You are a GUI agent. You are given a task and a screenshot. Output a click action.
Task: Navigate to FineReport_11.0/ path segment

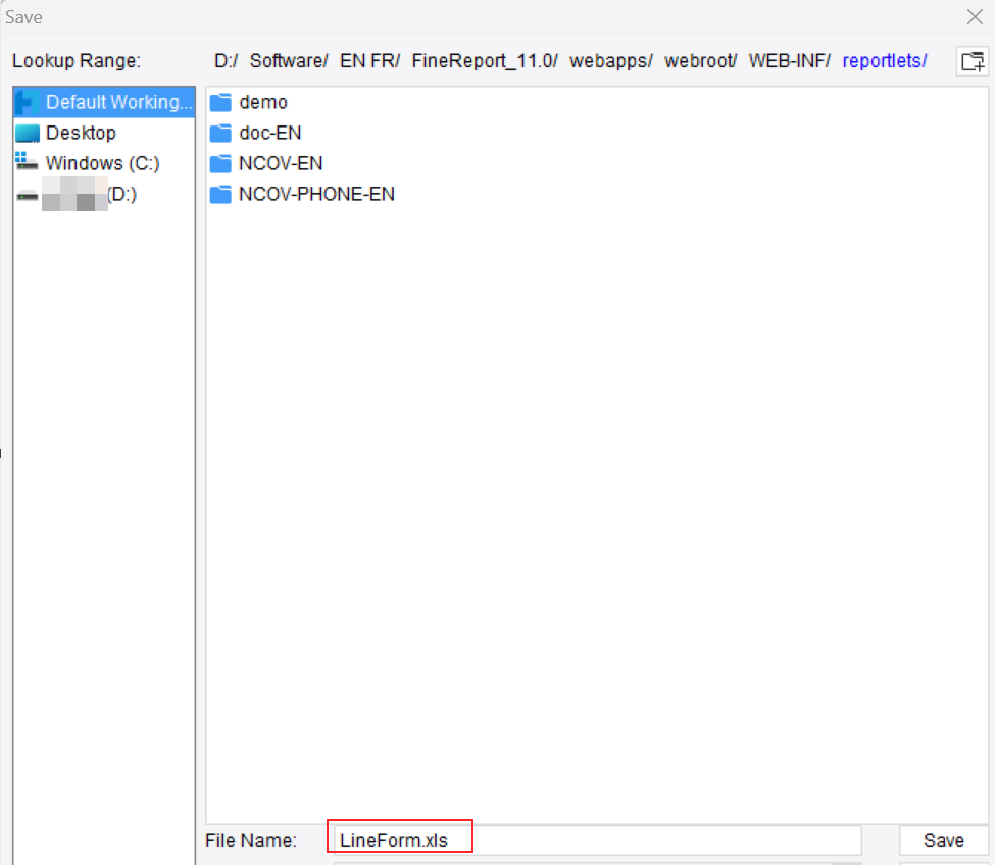tap(485, 61)
